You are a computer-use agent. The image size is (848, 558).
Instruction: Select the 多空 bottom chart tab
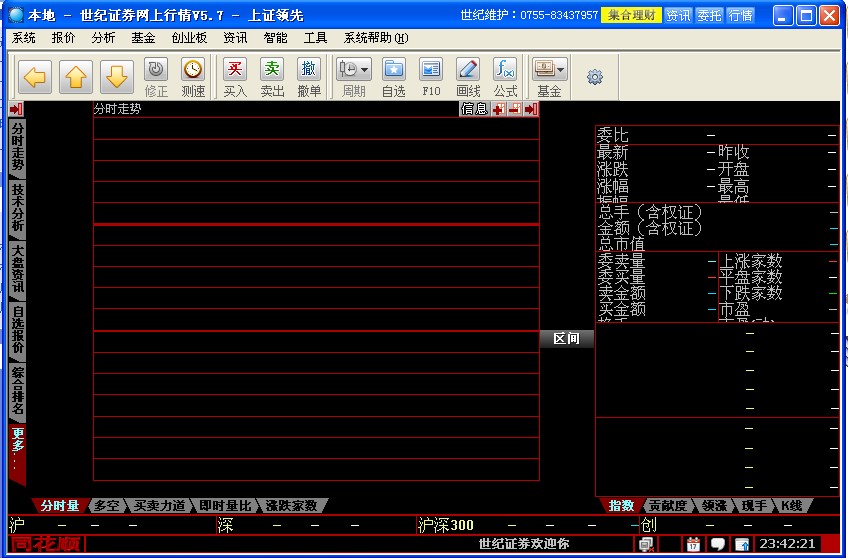point(107,506)
